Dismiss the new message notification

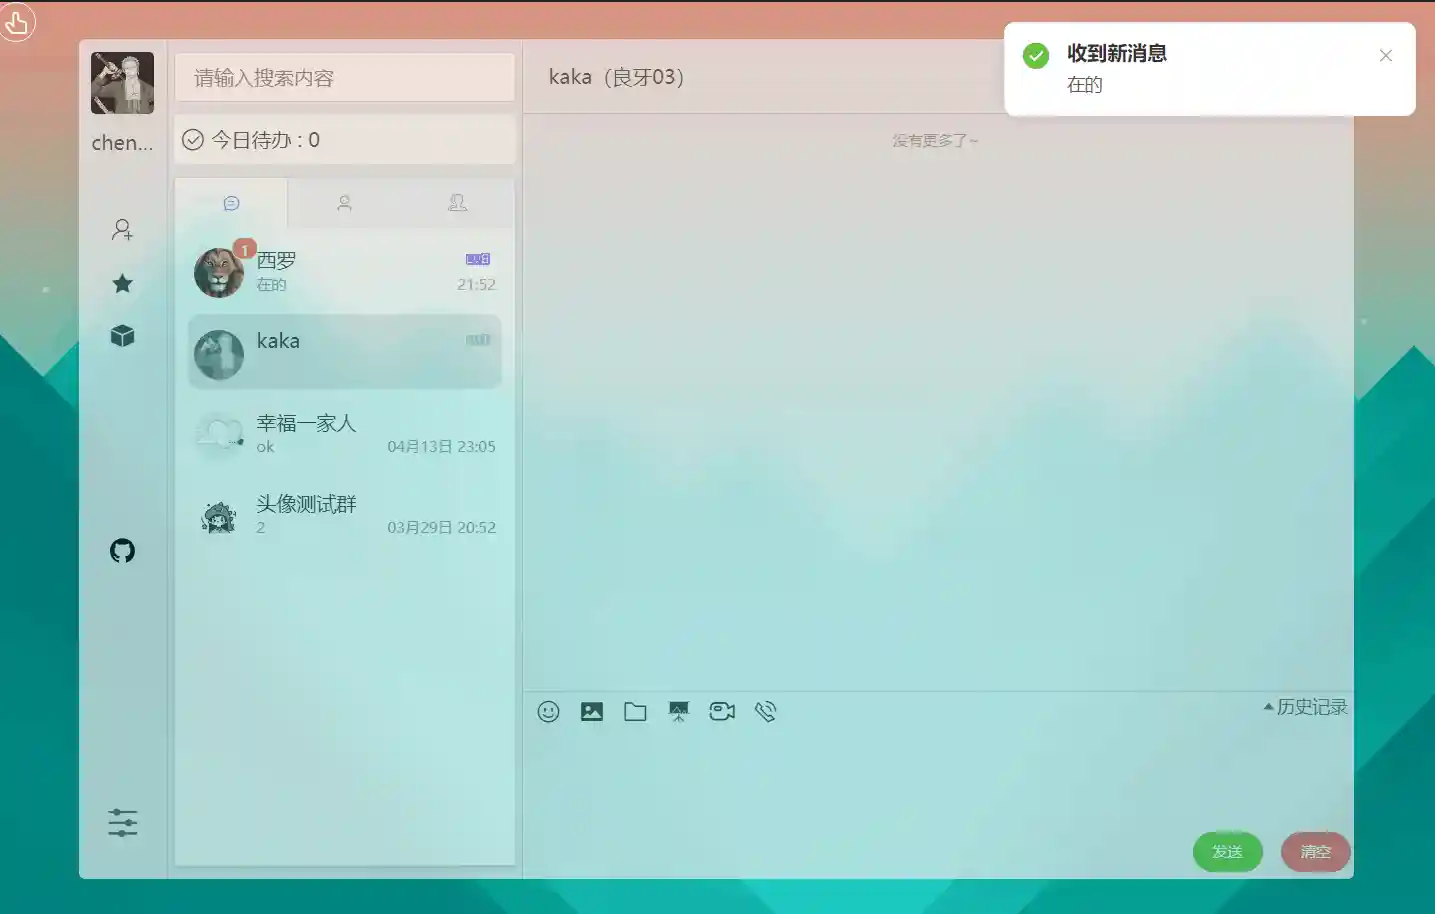coord(1385,56)
